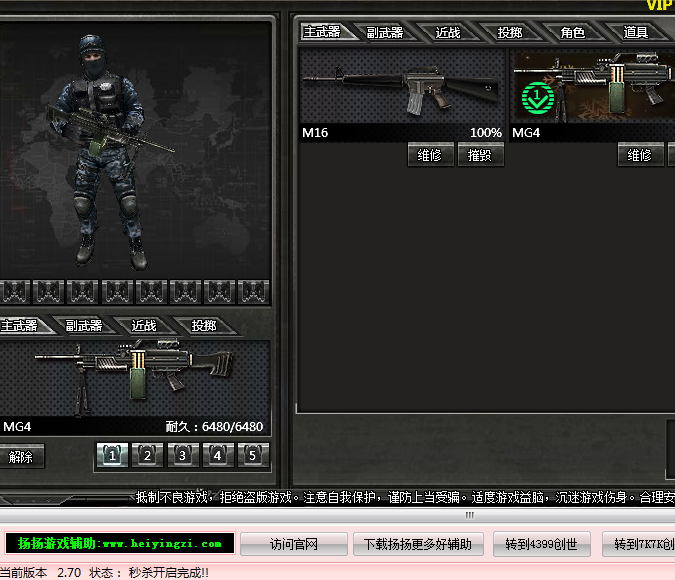This screenshot has height=580, width=675.
Task: Switch to the 道具 inventory tab
Action: [635, 32]
